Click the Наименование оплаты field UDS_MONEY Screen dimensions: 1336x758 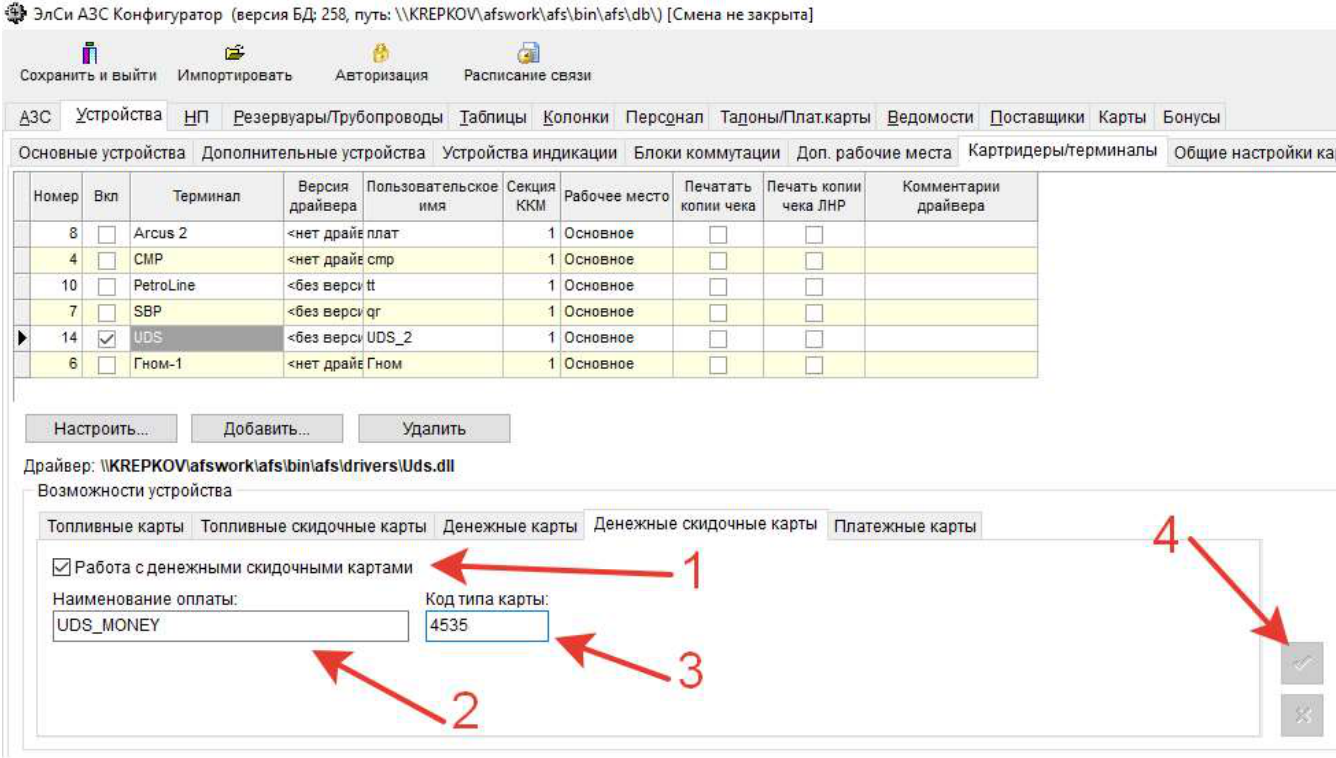click(x=231, y=626)
